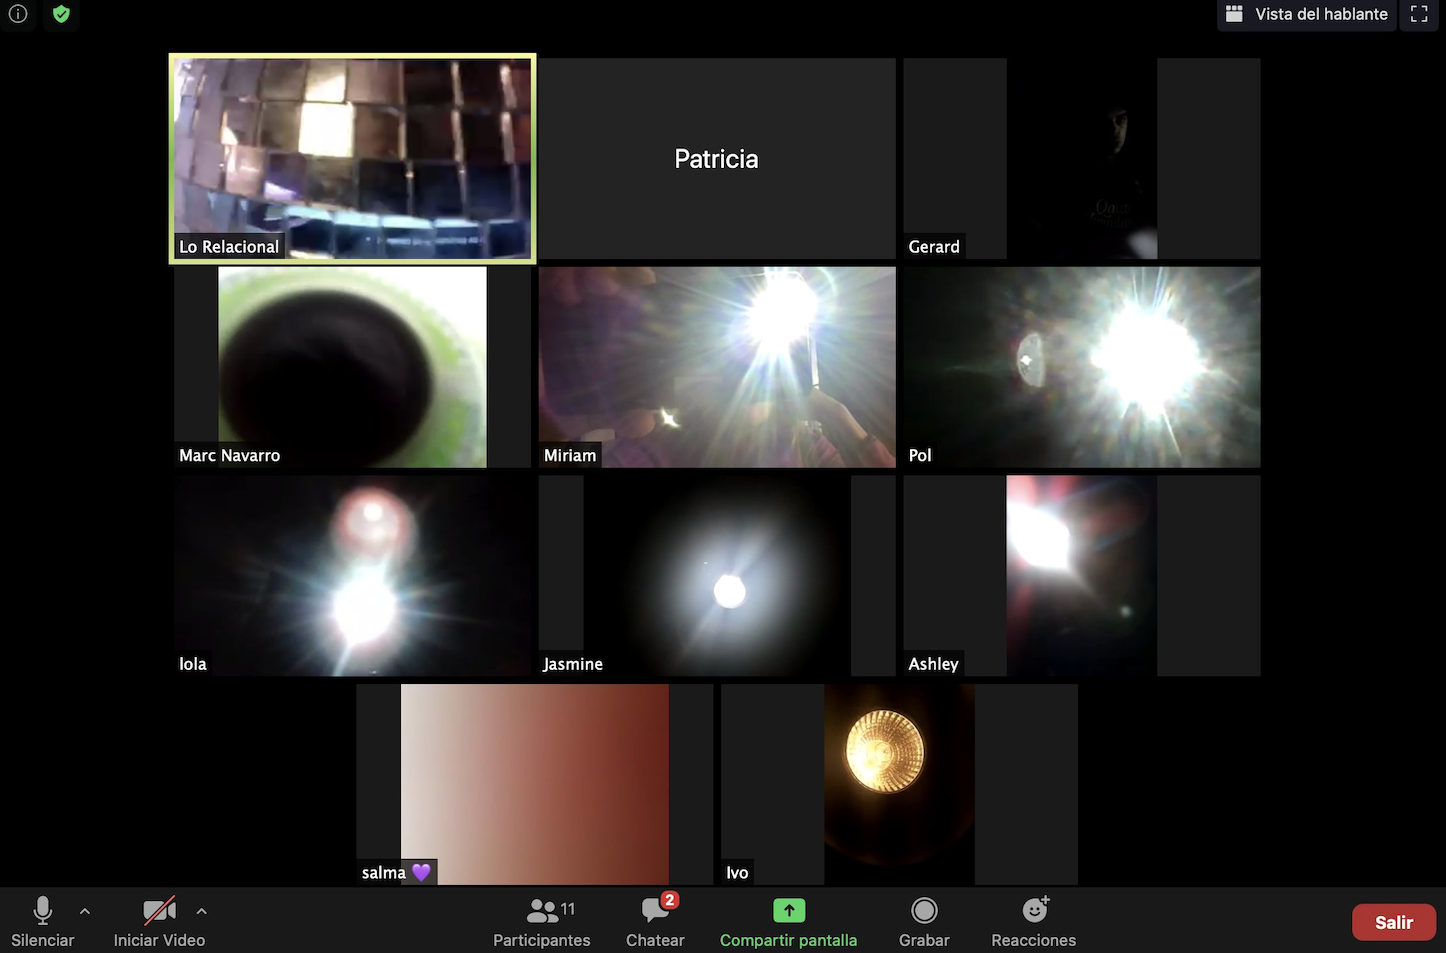Open the Chatear chat panel
The image size is (1446, 953).
pyautogui.click(x=655, y=922)
